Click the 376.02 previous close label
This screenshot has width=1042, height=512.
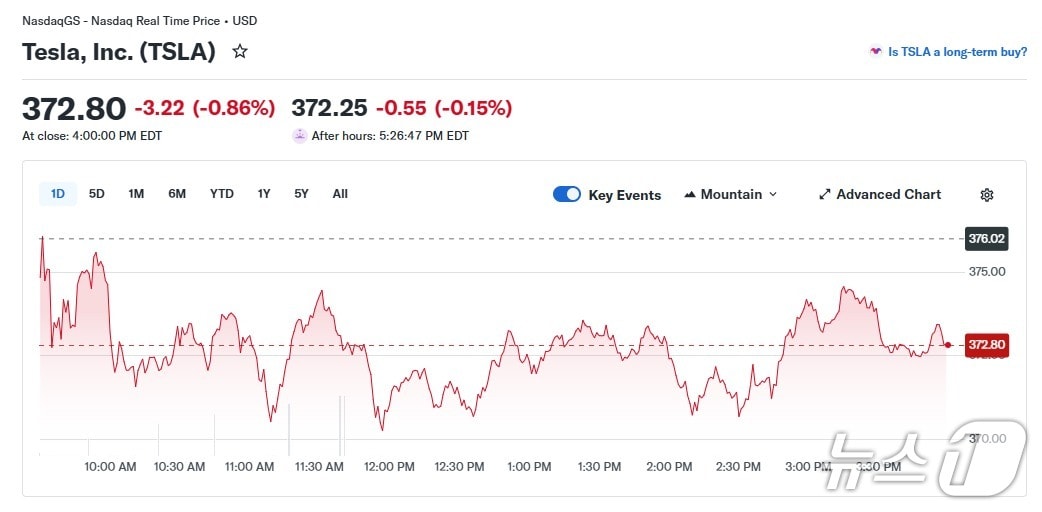point(986,238)
